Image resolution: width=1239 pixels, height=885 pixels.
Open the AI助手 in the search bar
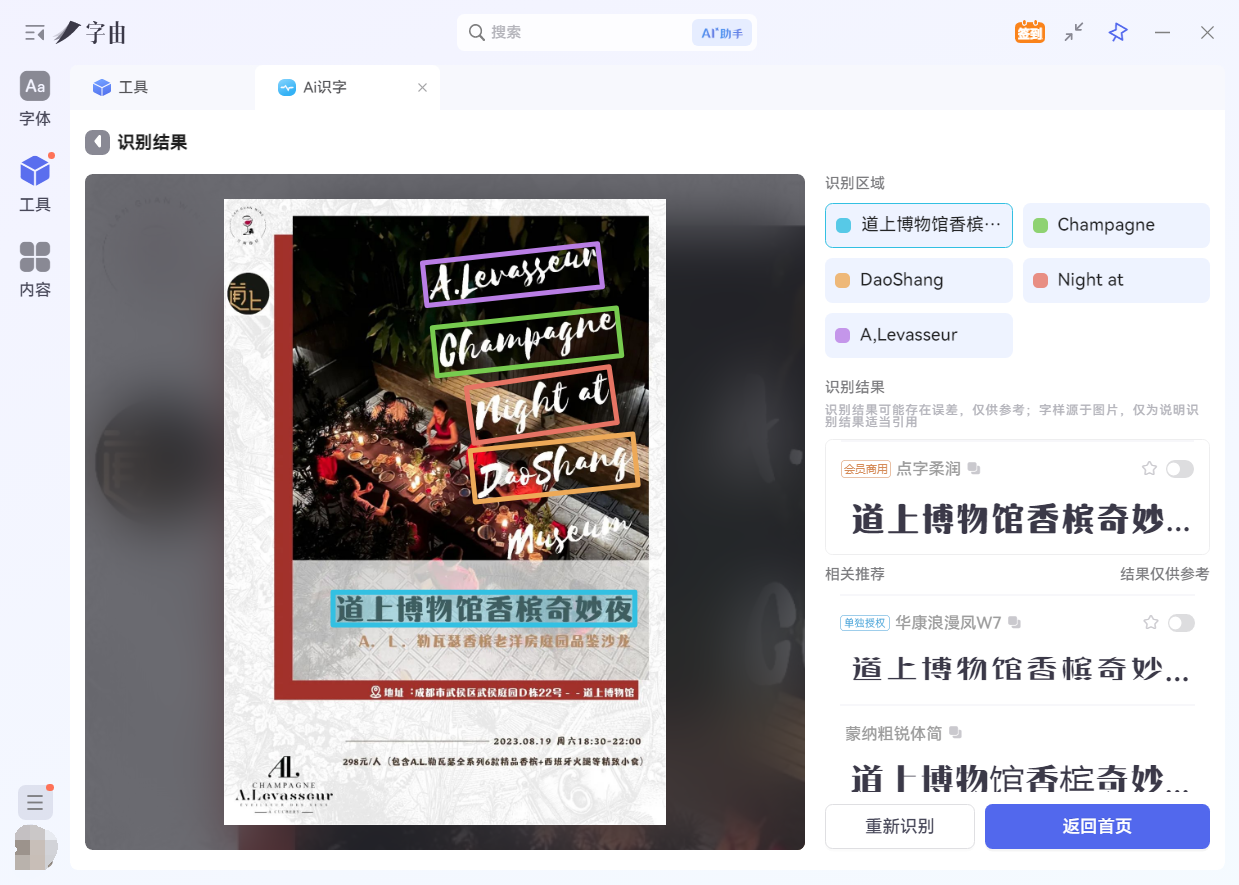point(721,32)
